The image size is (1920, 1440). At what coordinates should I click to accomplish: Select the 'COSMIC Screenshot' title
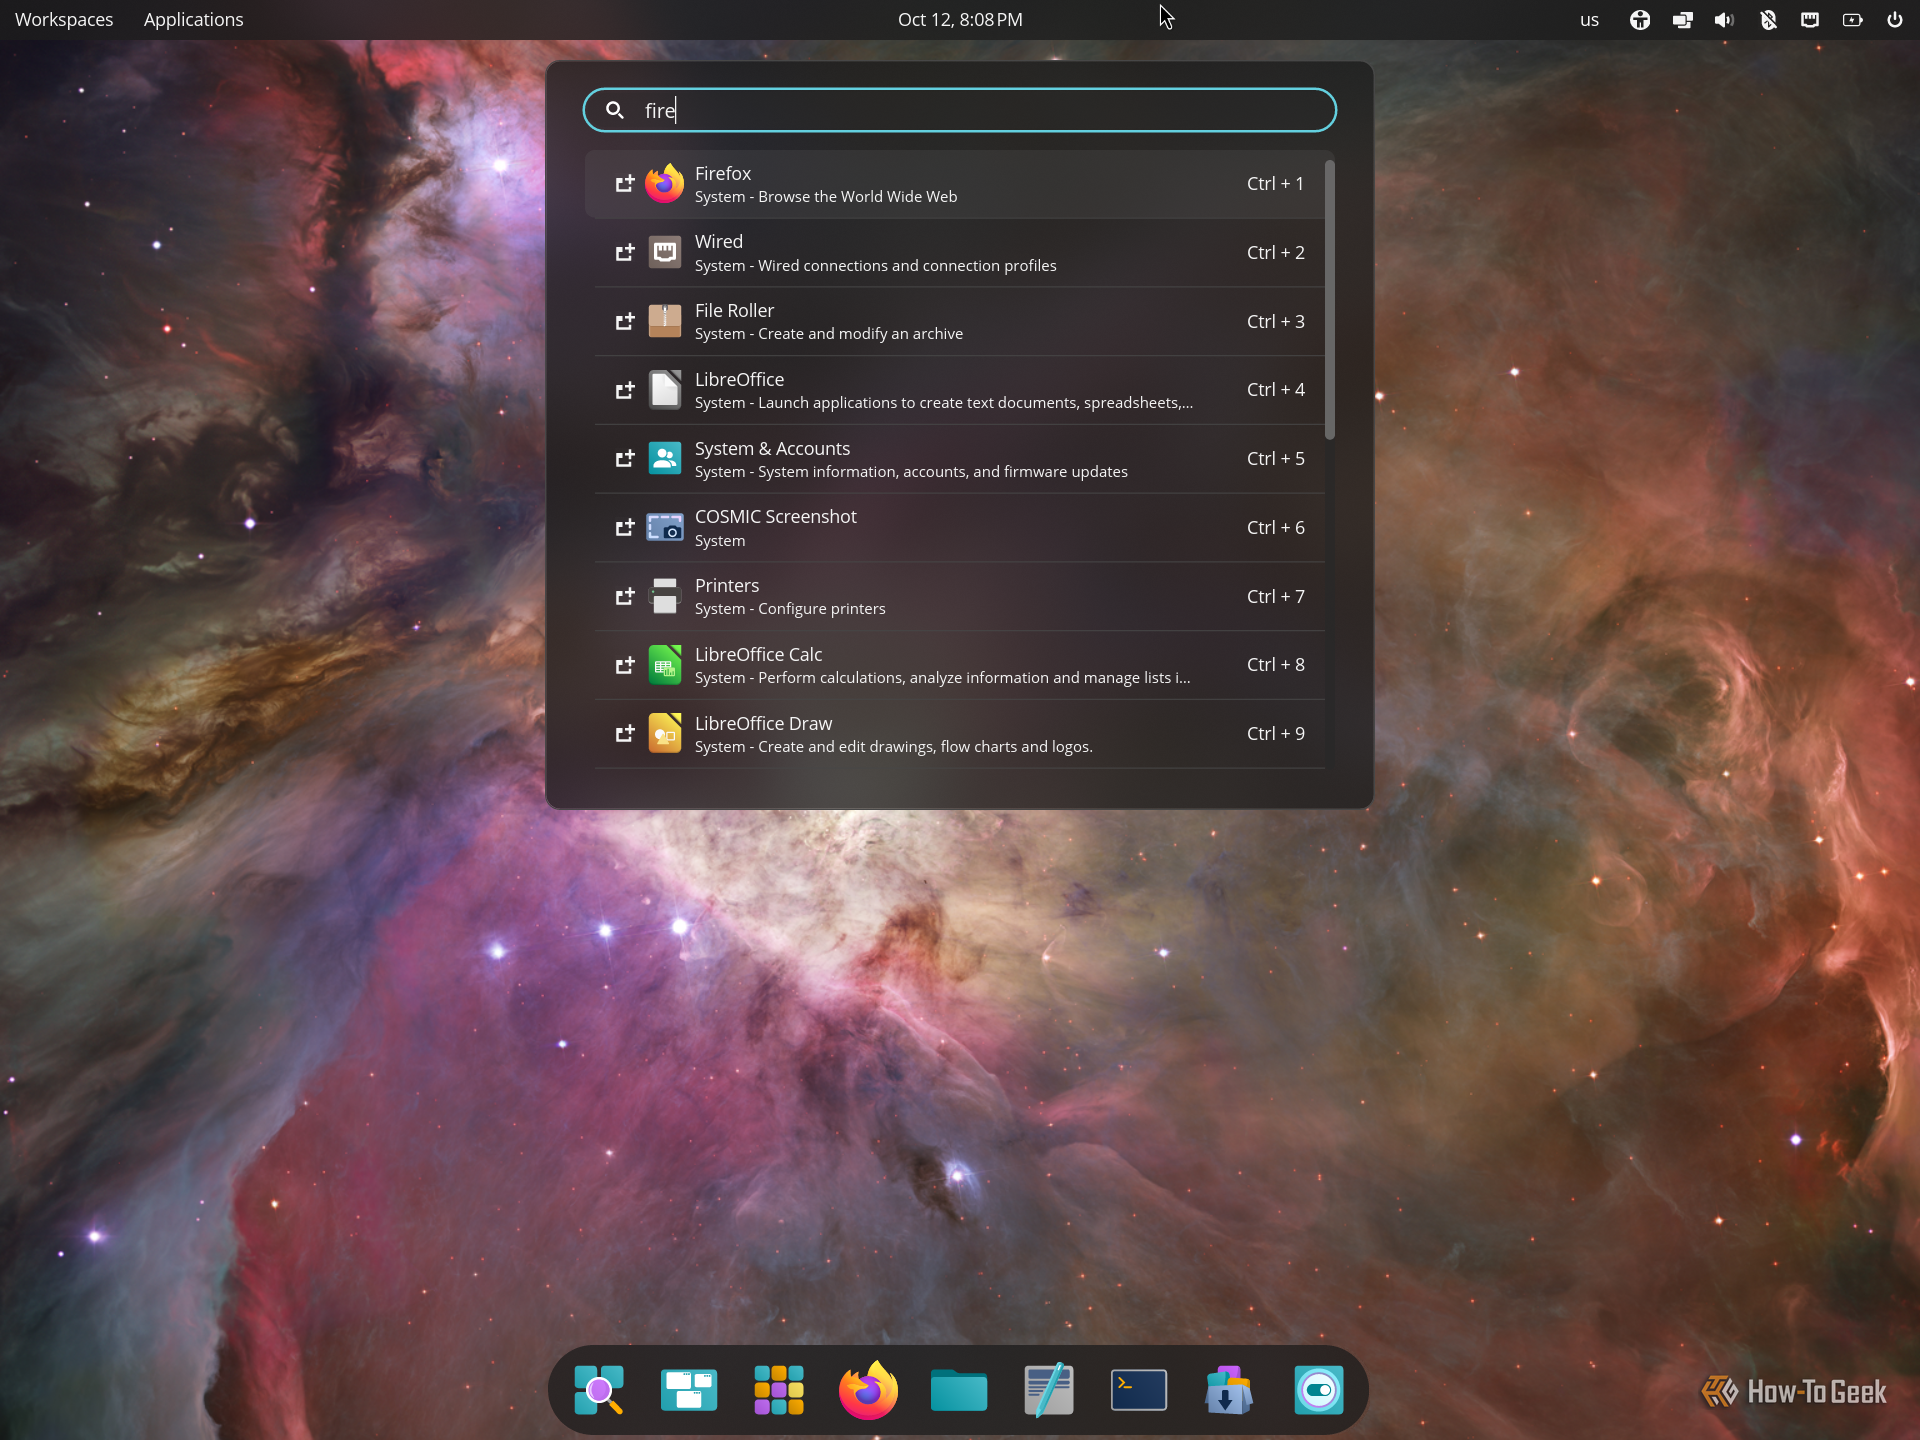click(x=776, y=517)
